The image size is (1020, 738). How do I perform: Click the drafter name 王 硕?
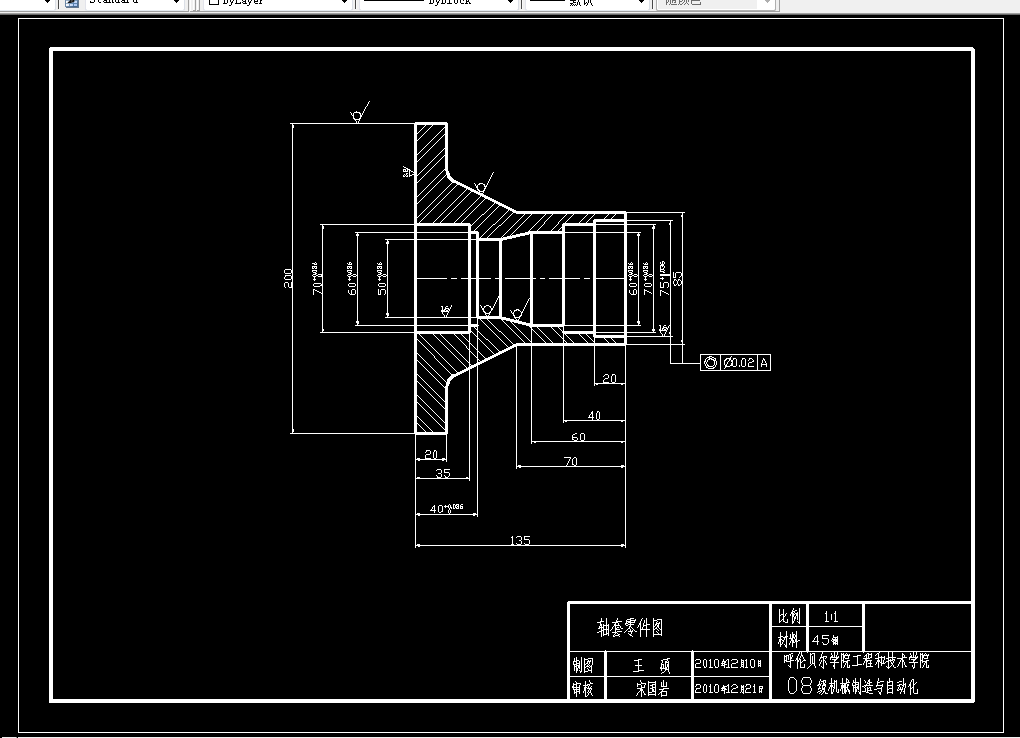click(x=651, y=665)
